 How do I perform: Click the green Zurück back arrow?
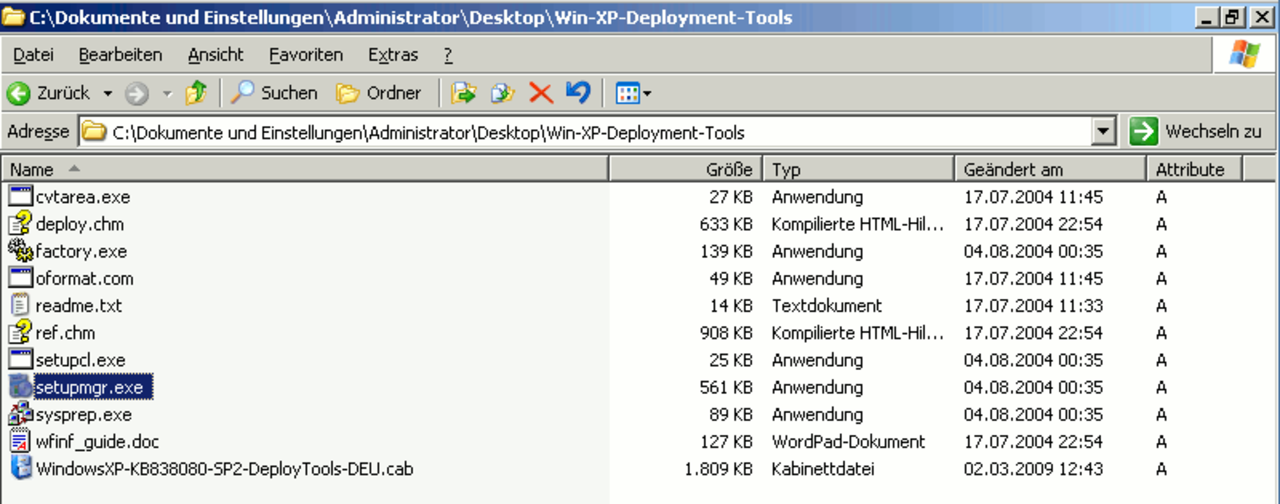tap(18, 93)
